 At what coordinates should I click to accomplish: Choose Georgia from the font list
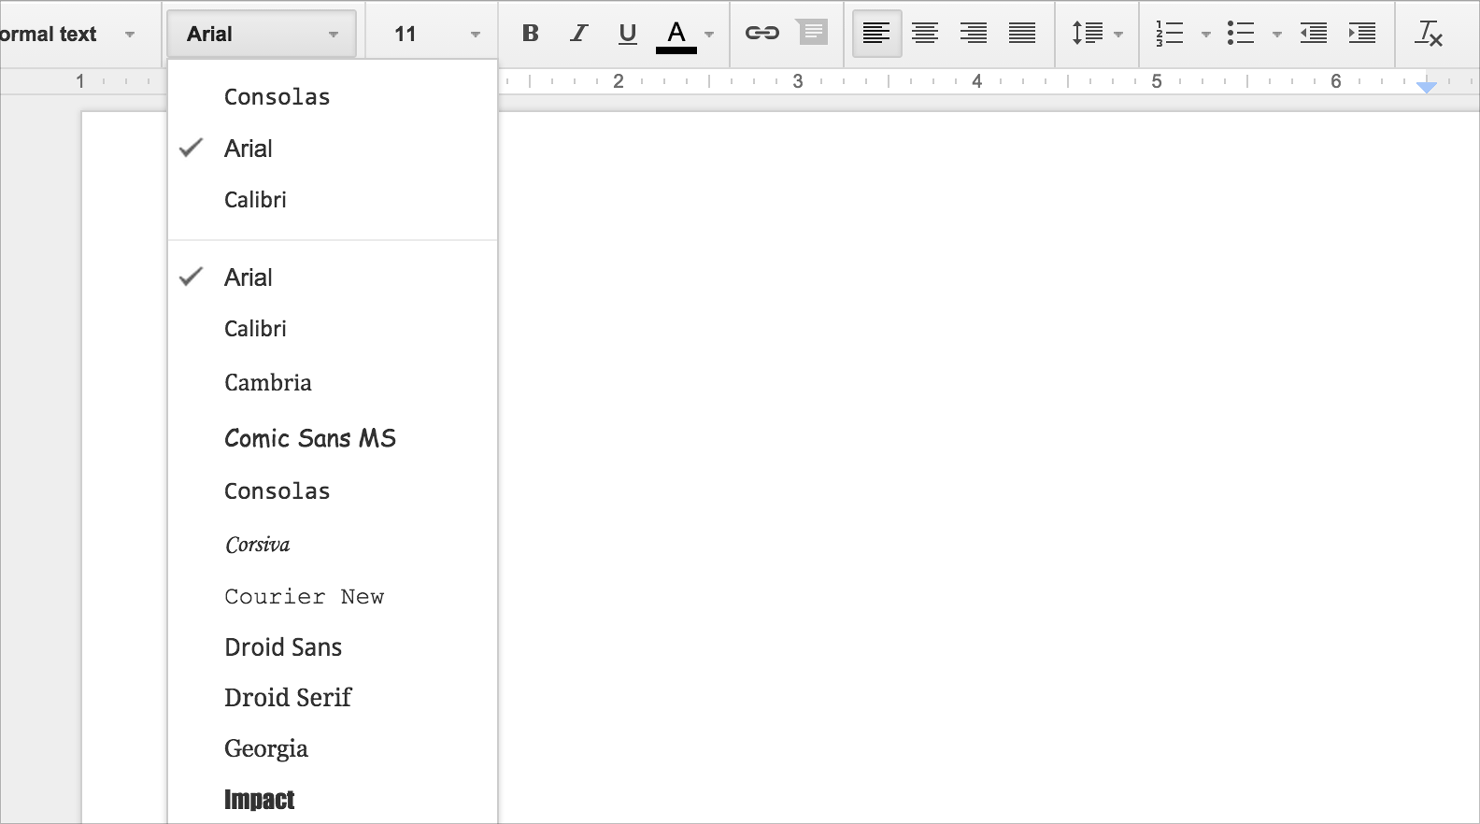266,748
